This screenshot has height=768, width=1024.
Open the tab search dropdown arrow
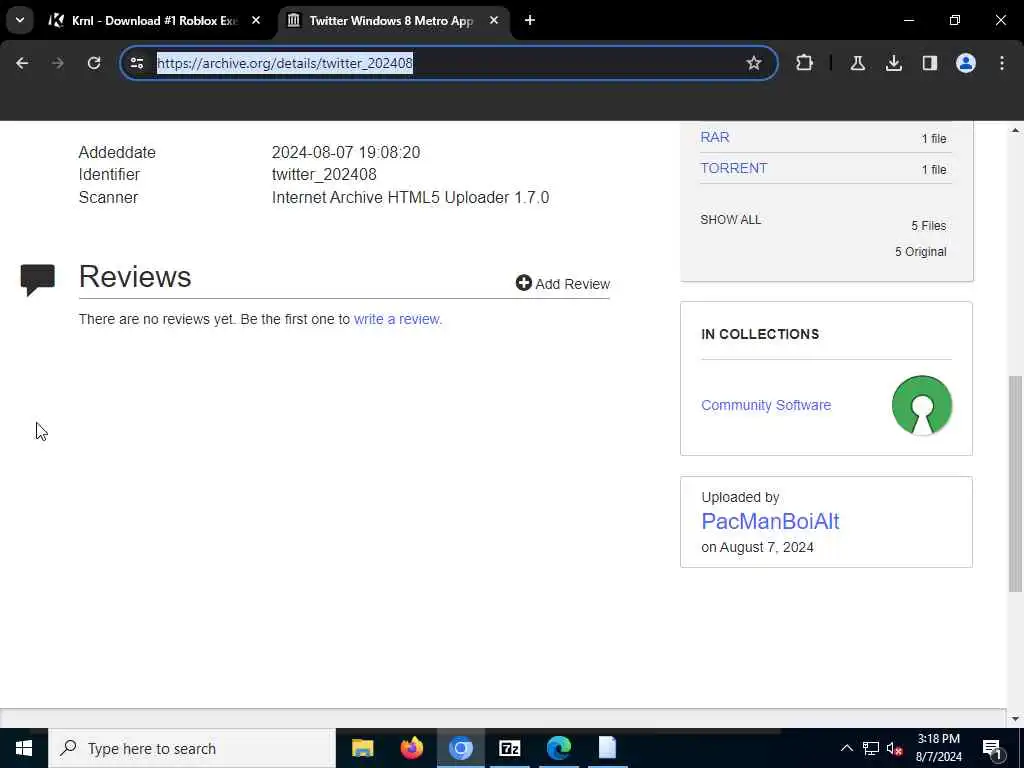(x=20, y=20)
